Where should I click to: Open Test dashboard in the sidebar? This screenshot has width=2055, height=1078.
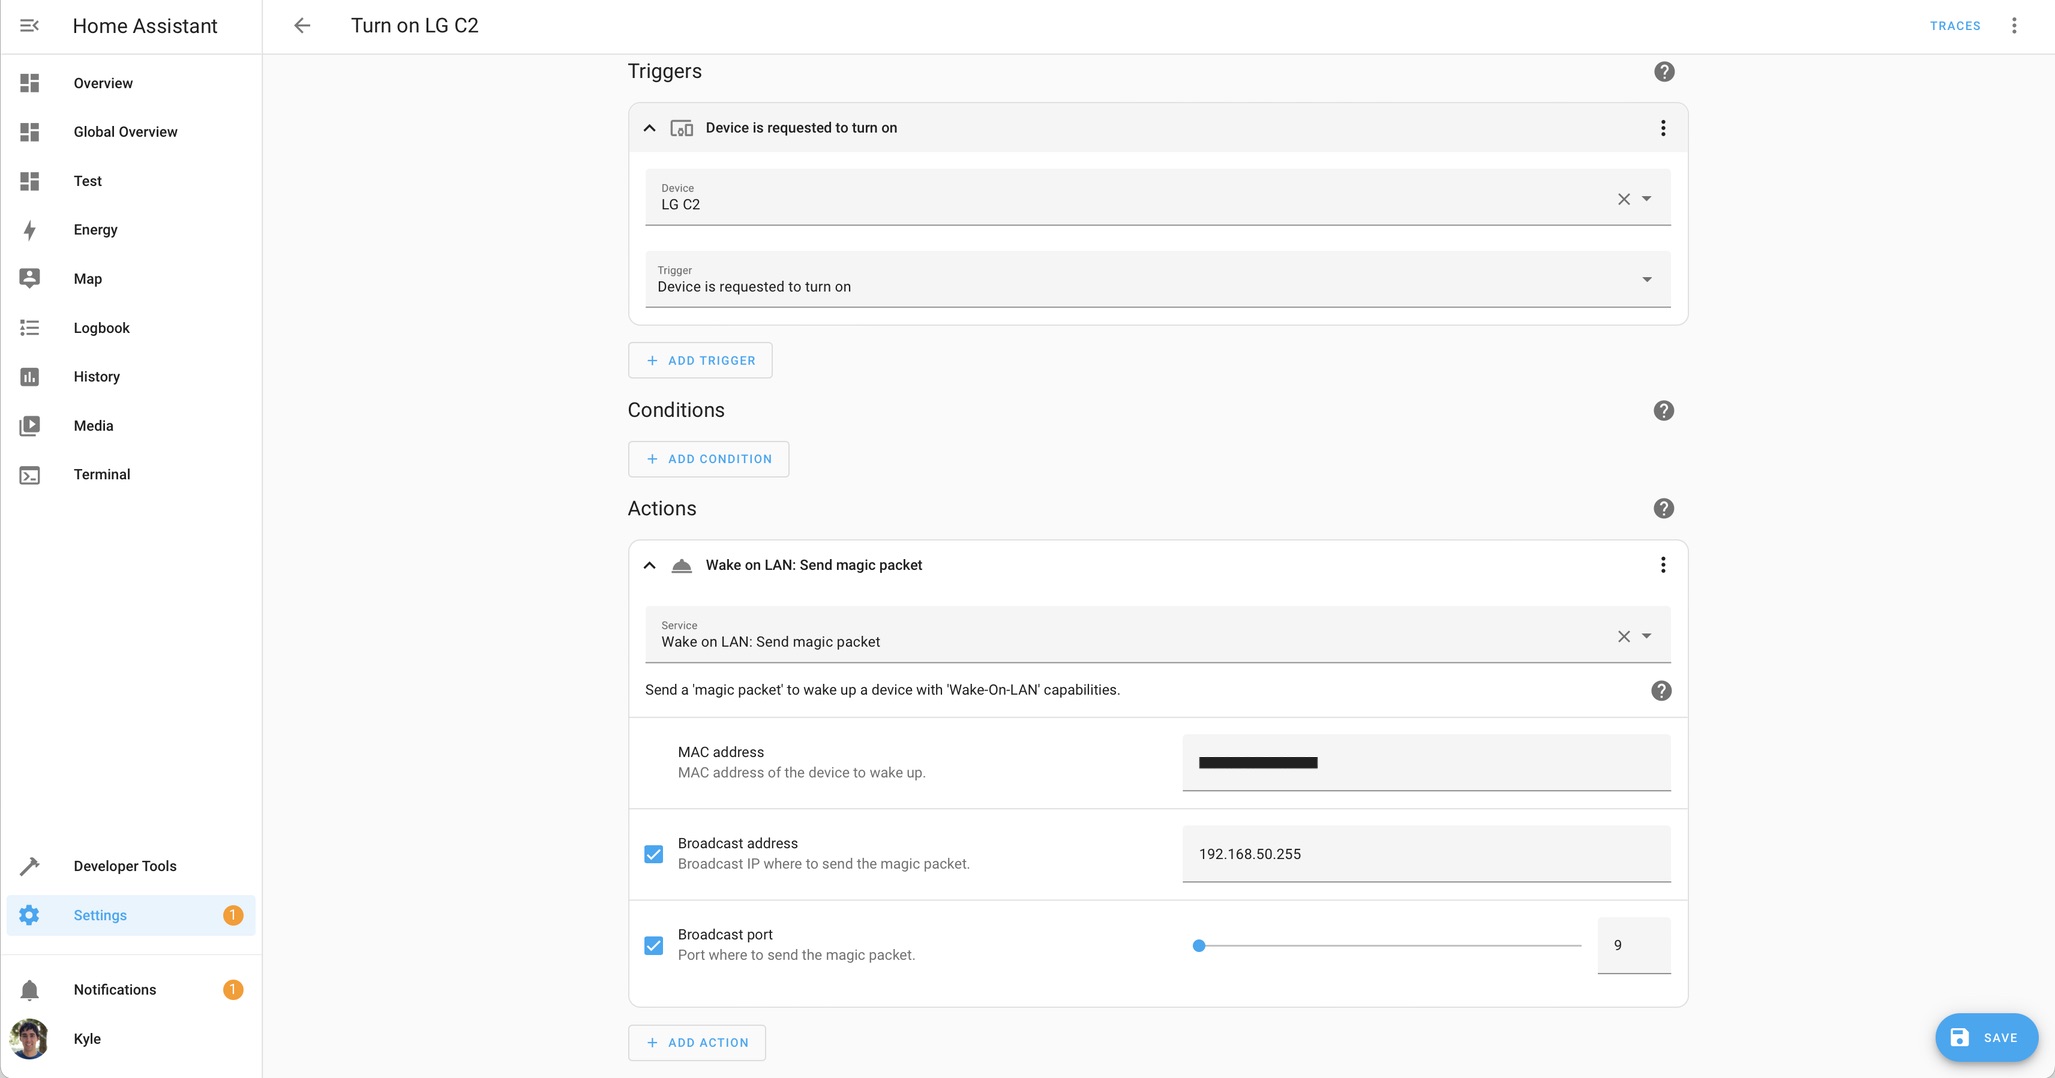[131, 181]
